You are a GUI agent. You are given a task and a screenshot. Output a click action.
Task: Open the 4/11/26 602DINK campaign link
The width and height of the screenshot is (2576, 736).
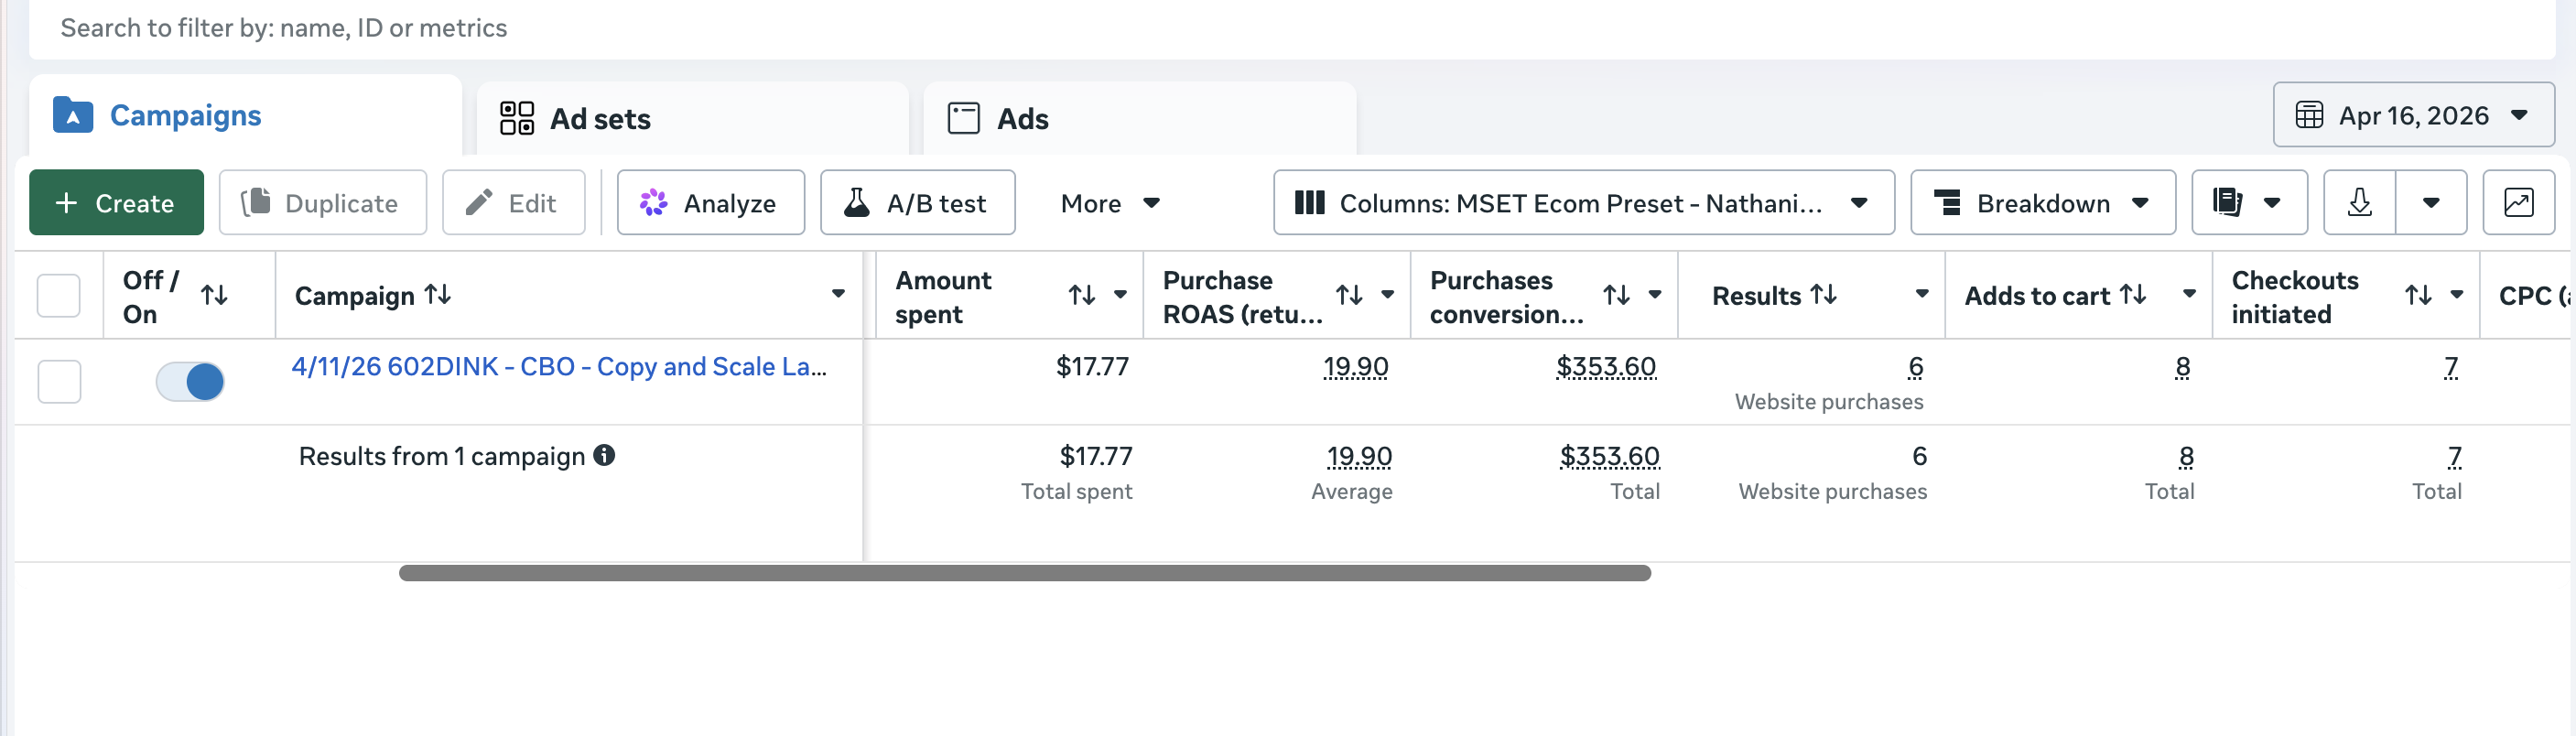coord(559,367)
